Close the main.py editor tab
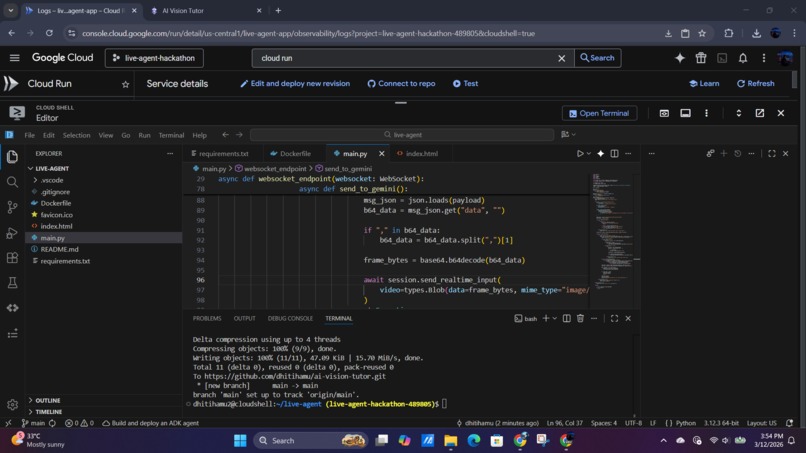 click(x=381, y=153)
